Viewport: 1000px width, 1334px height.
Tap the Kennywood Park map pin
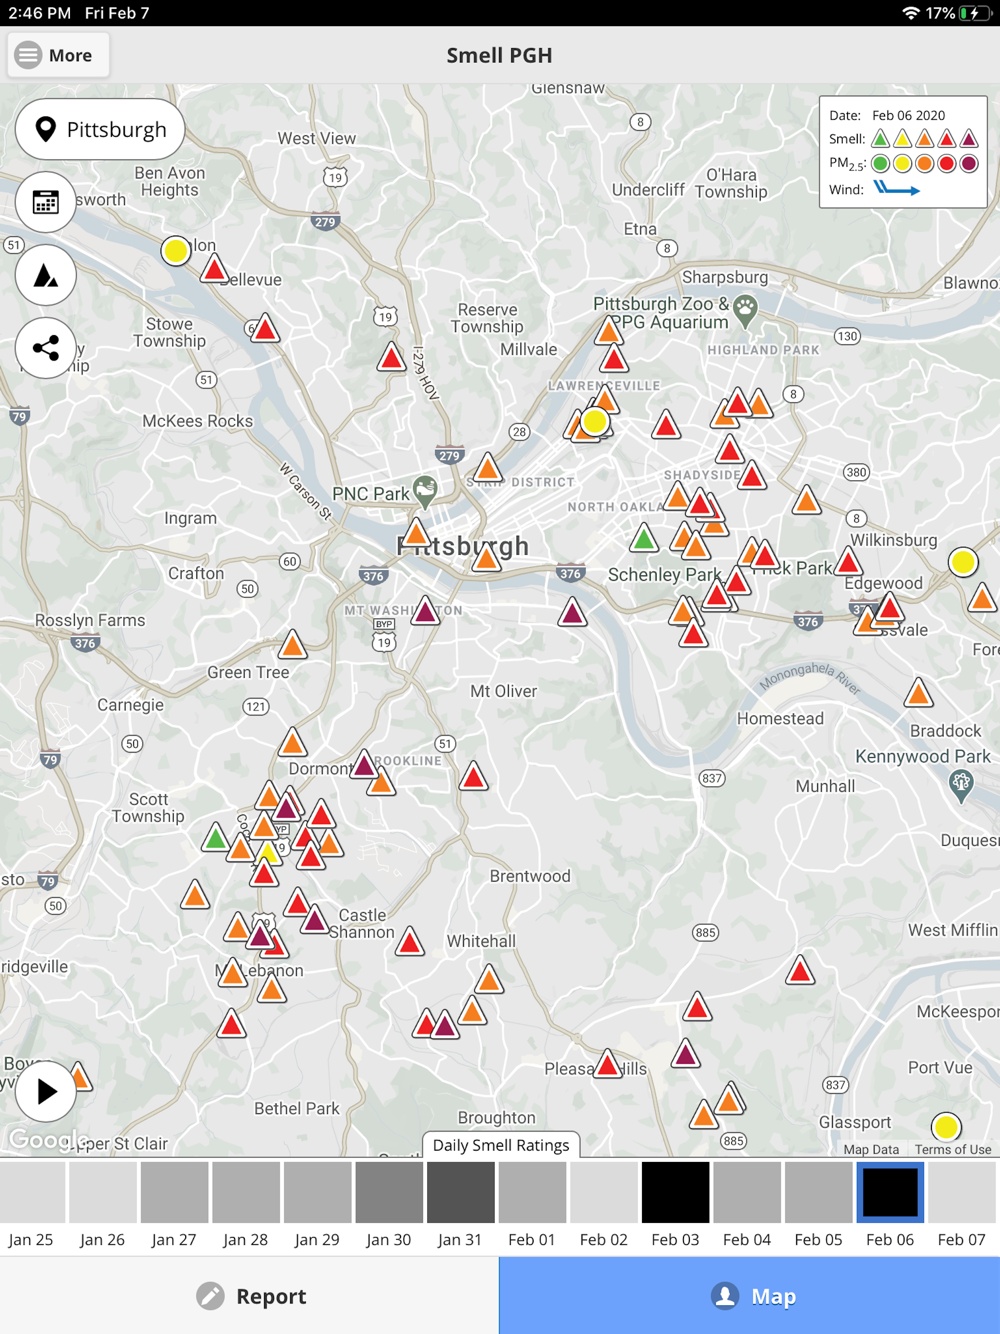tap(961, 785)
